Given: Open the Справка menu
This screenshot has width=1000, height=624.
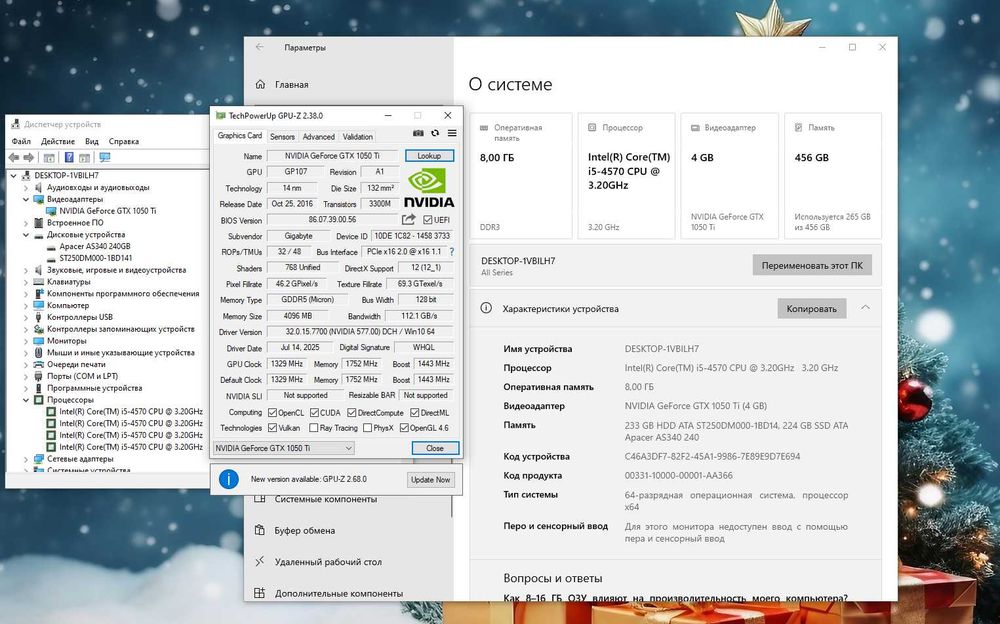Looking at the screenshot, I should coord(124,141).
